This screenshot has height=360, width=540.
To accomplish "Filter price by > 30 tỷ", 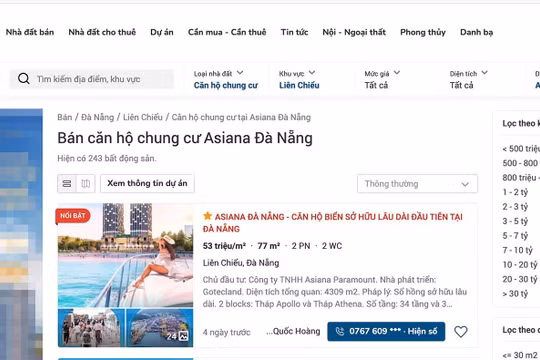I will coord(515,294).
